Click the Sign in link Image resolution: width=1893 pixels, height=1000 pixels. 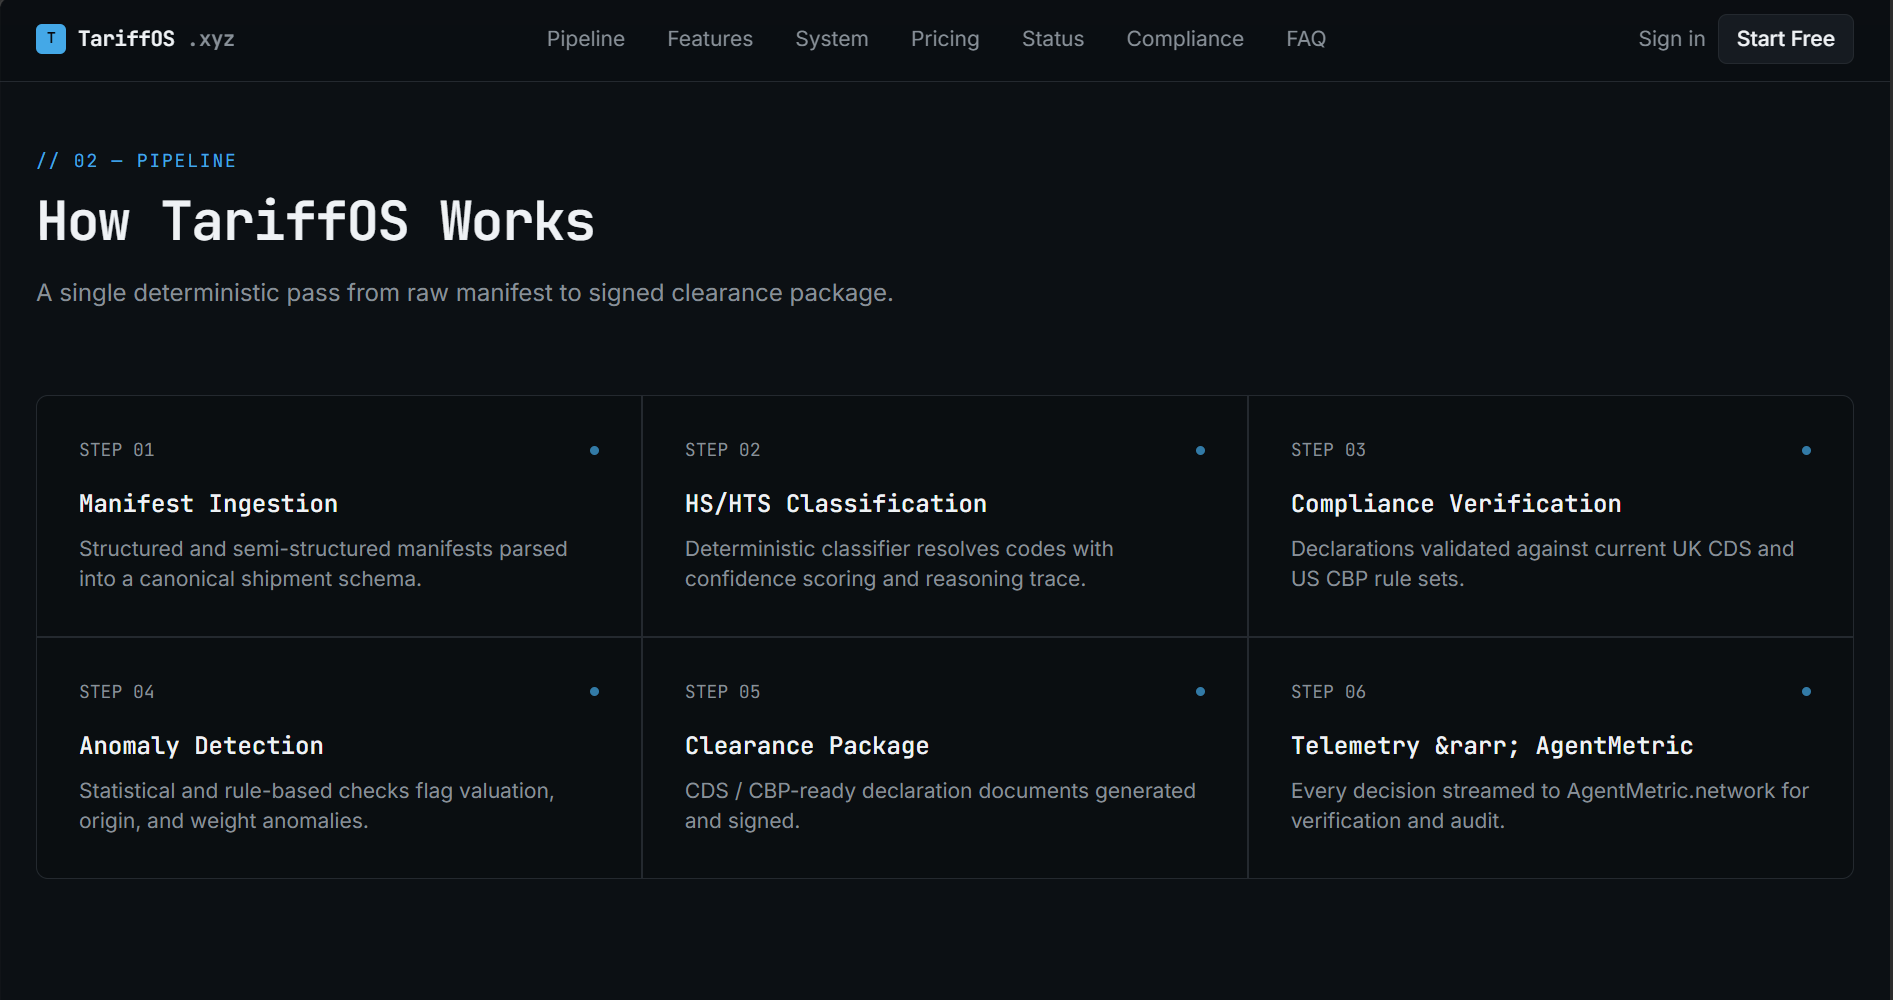pos(1671,39)
